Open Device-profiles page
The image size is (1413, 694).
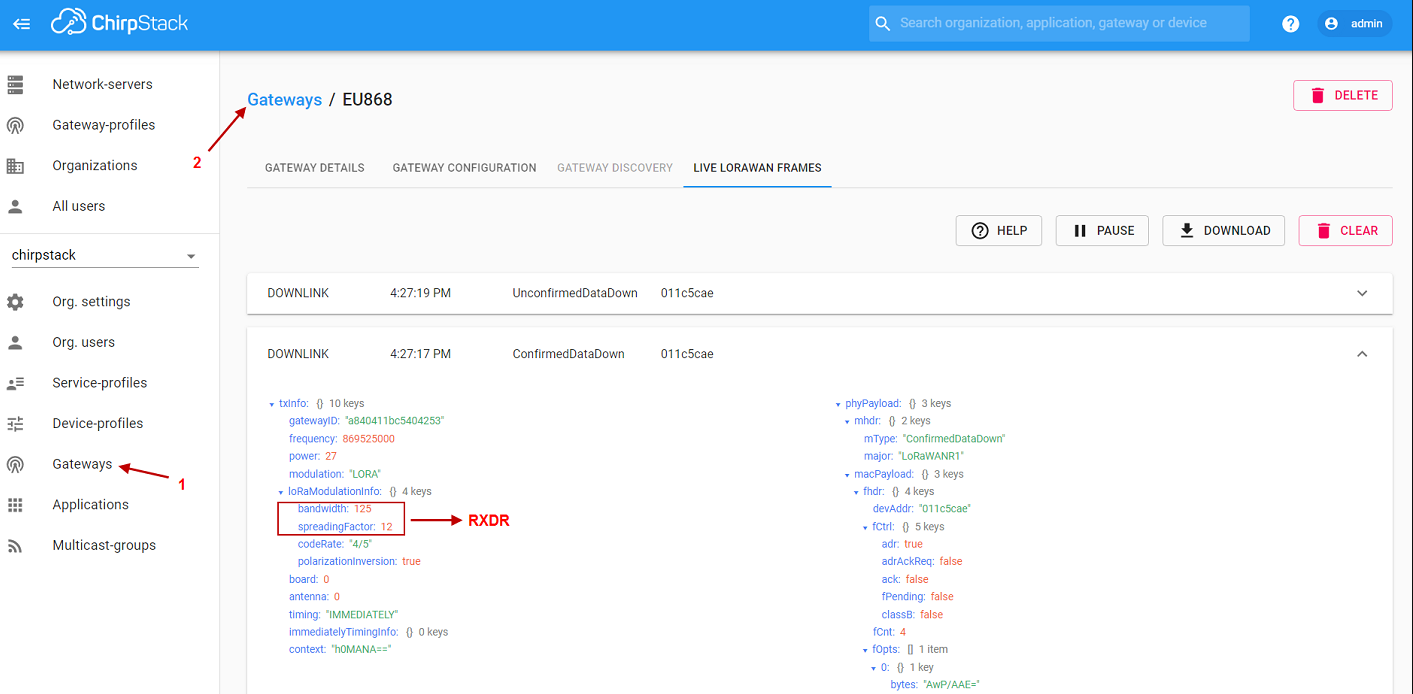[98, 424]
